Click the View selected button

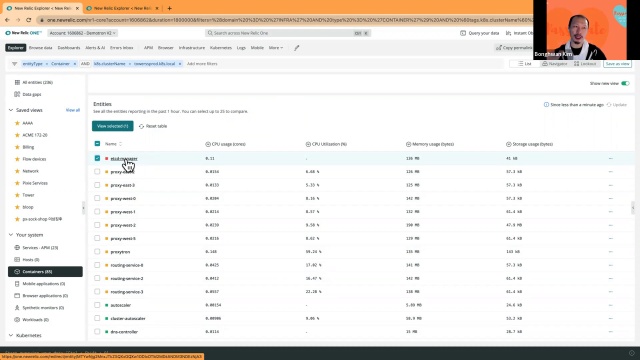pyautogui.click(x=113, y=126)
